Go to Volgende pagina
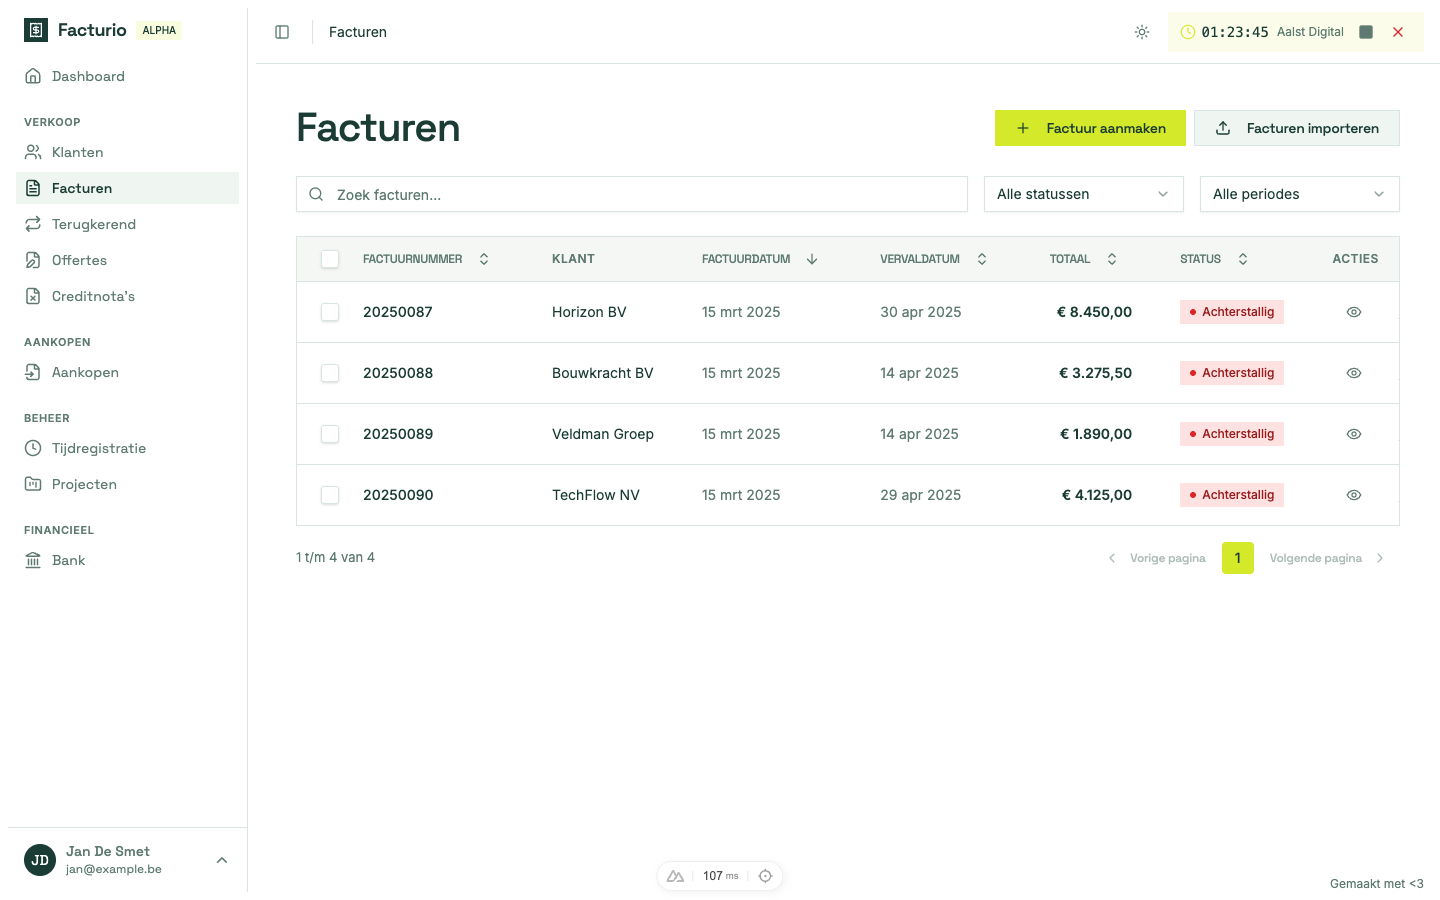 click(1327, 558)
